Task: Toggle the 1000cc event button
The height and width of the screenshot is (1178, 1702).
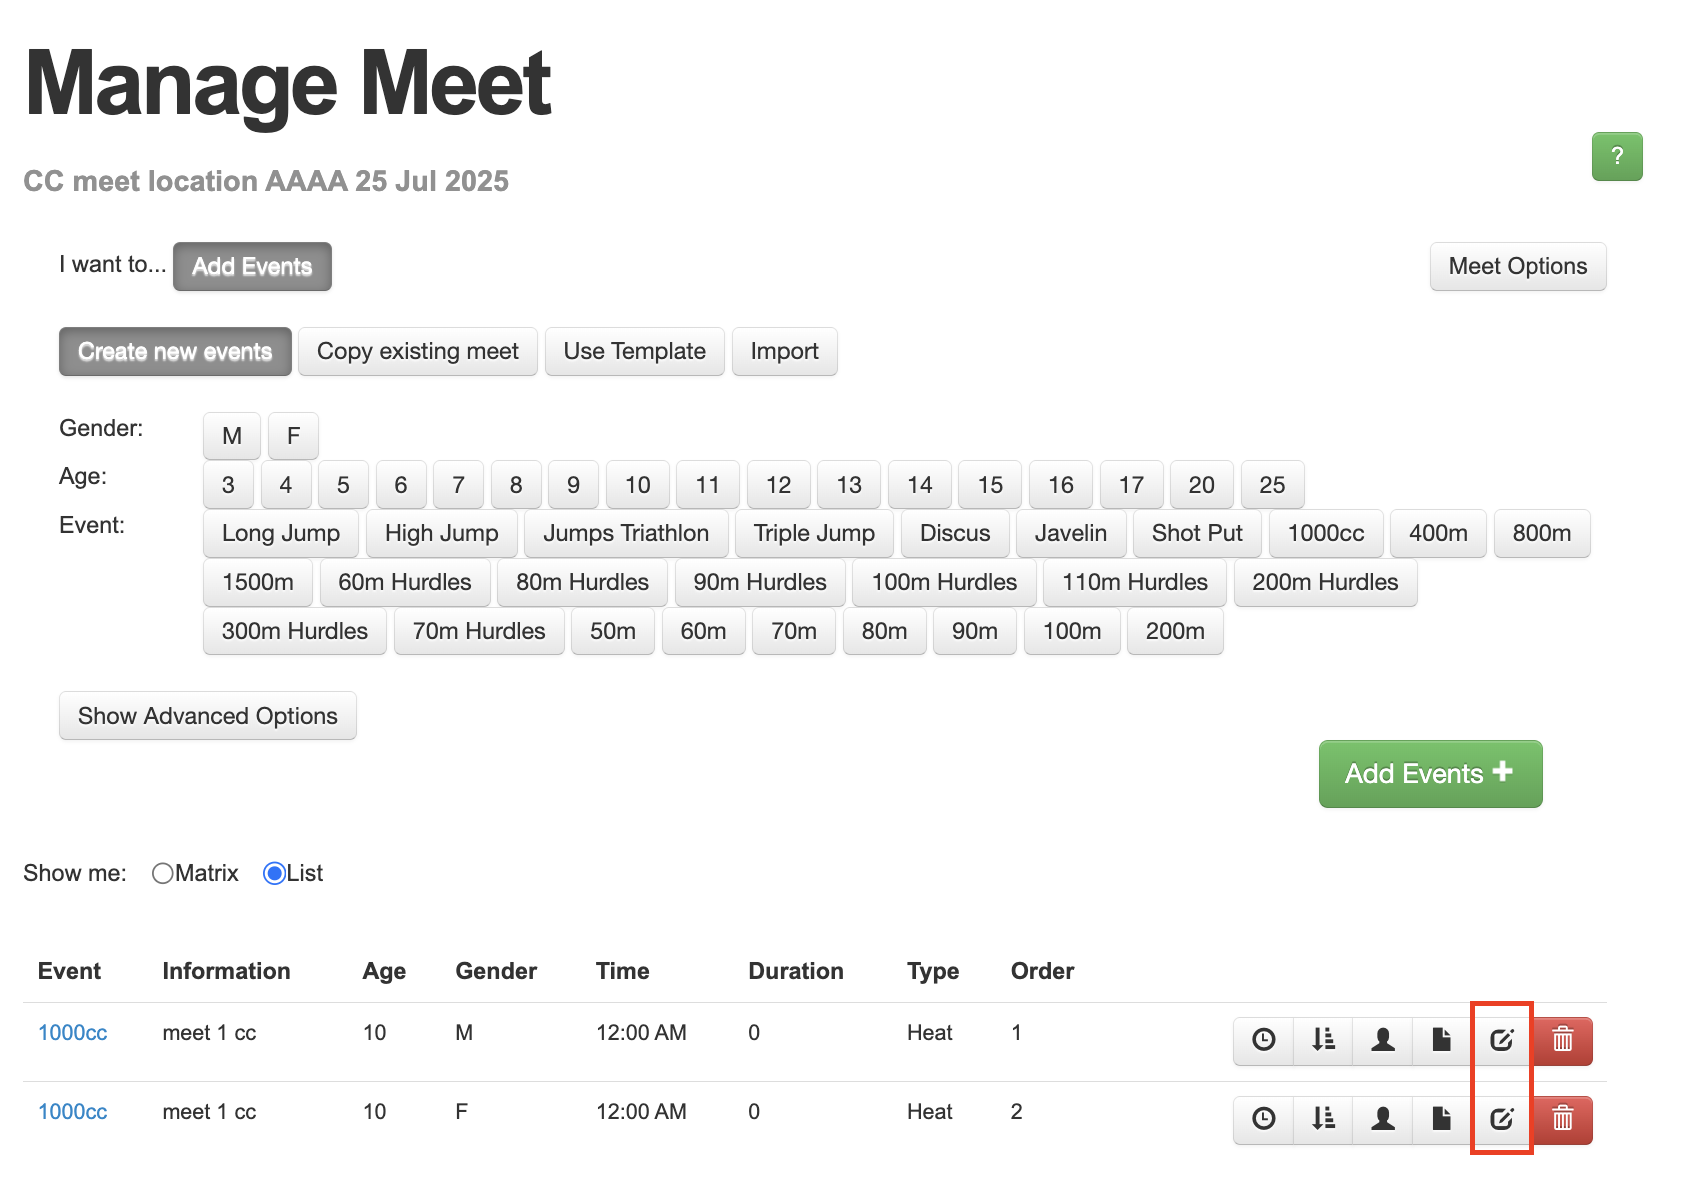Action: click(x=1326, y=533)
